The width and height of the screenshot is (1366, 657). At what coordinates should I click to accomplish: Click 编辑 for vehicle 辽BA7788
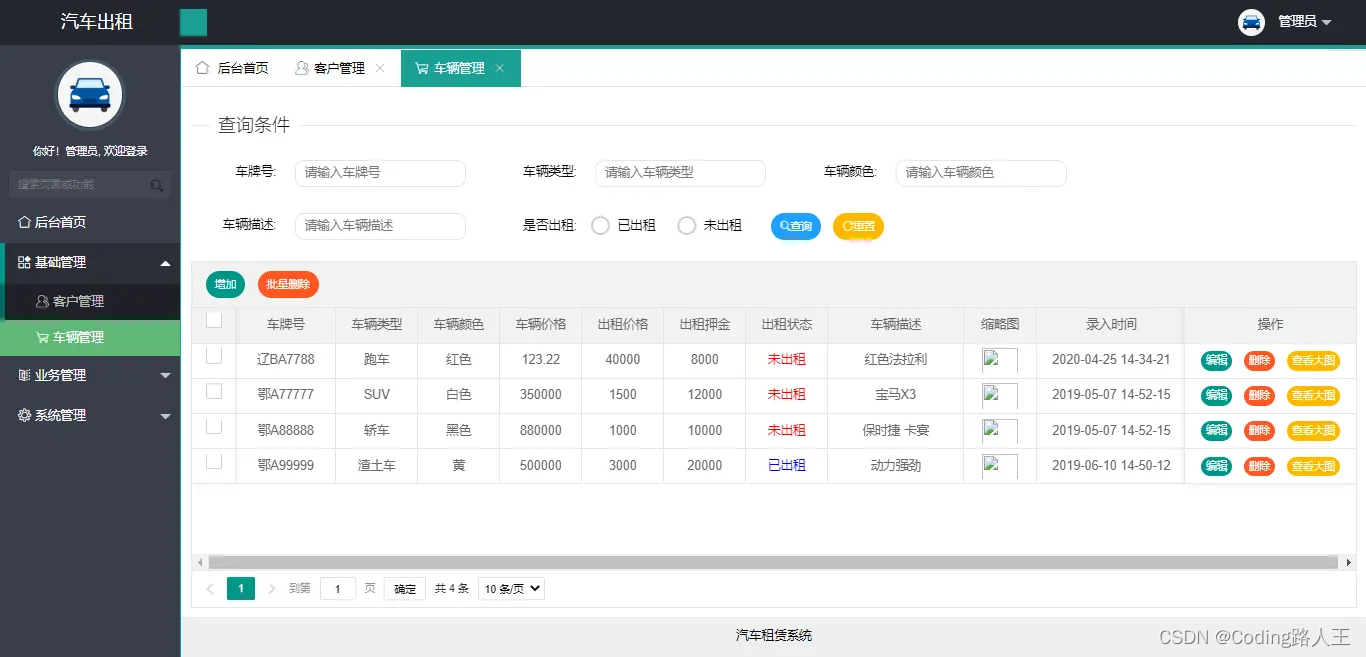tap(1216, 361)
